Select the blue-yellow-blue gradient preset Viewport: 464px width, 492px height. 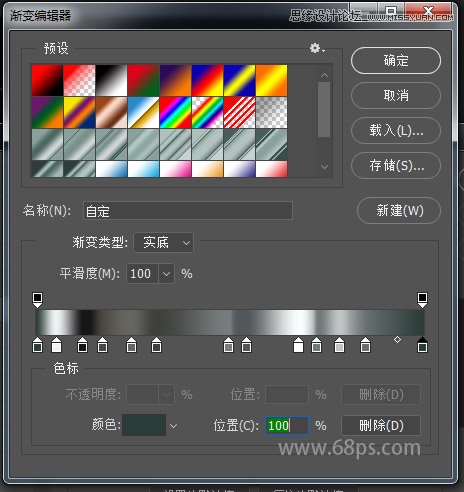239,80
